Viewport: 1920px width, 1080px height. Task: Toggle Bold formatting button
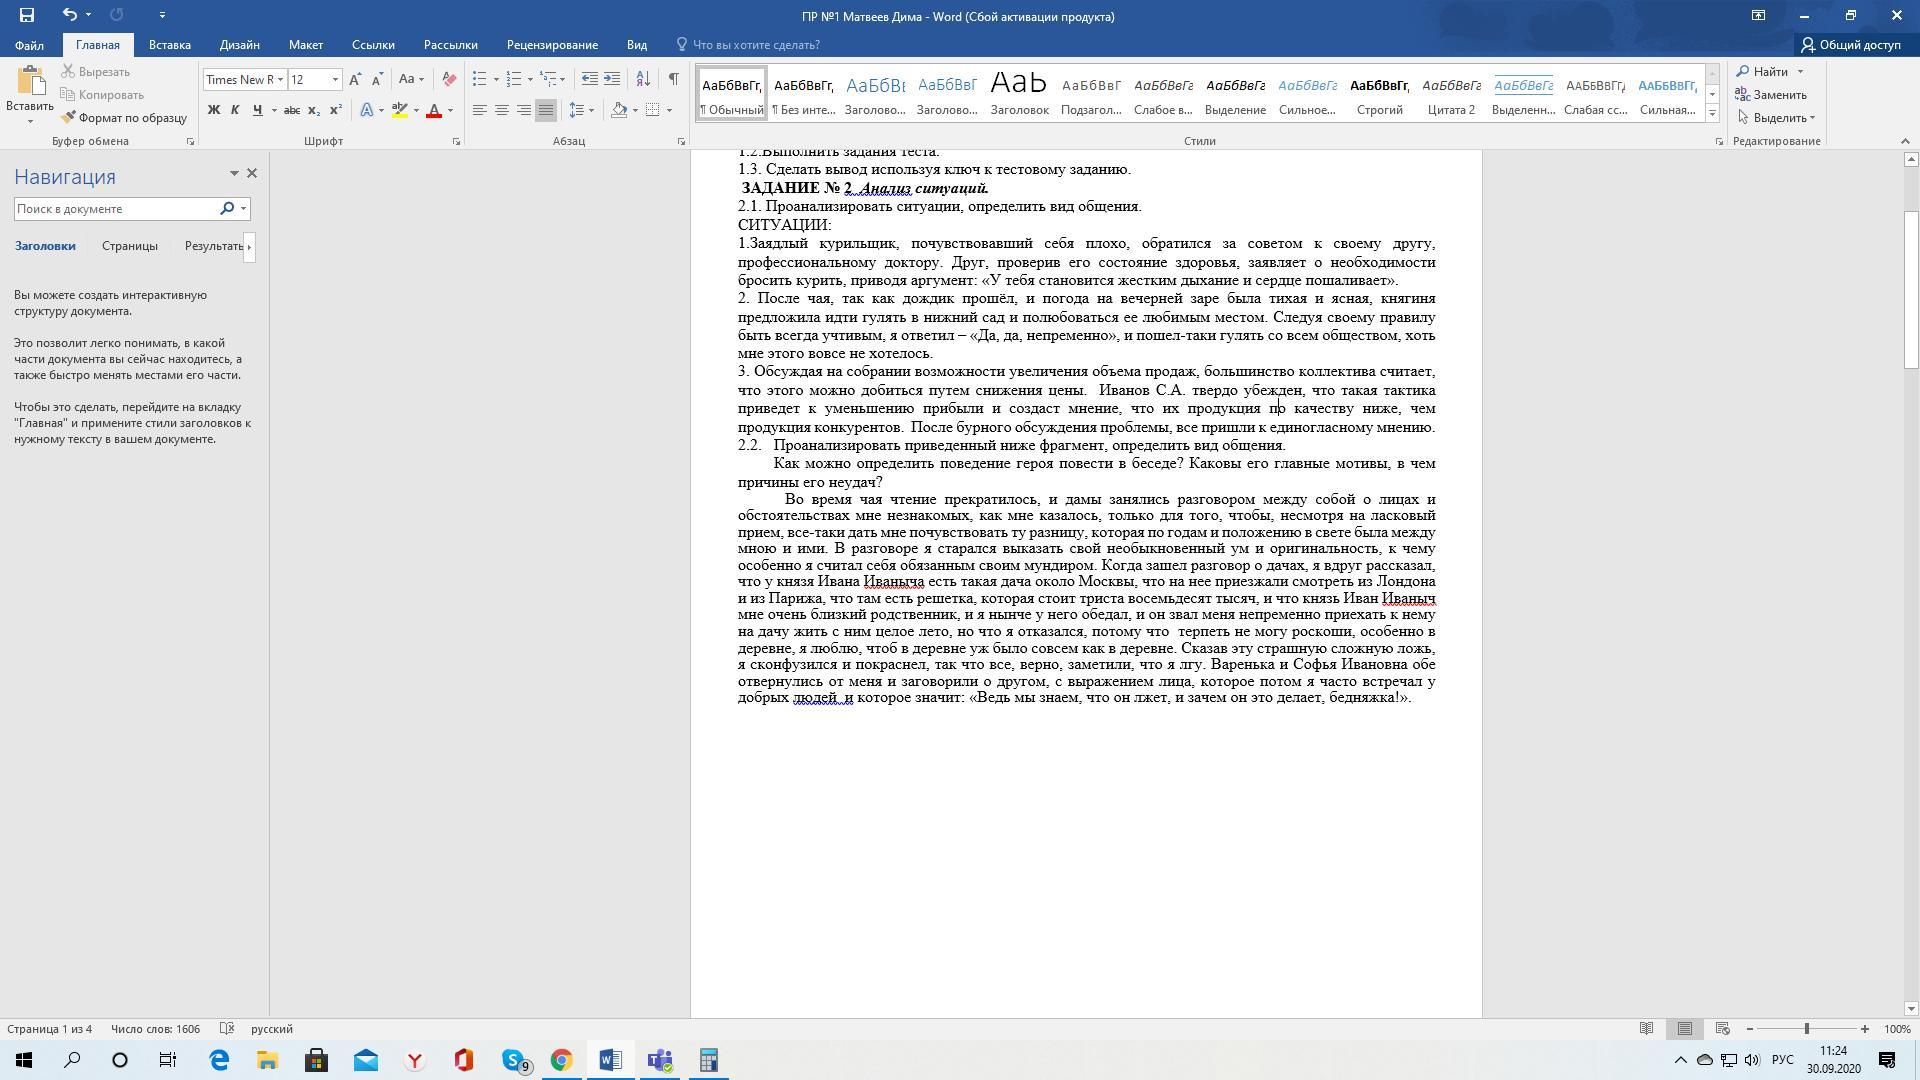pyautogui.click(x=213, y=110)
